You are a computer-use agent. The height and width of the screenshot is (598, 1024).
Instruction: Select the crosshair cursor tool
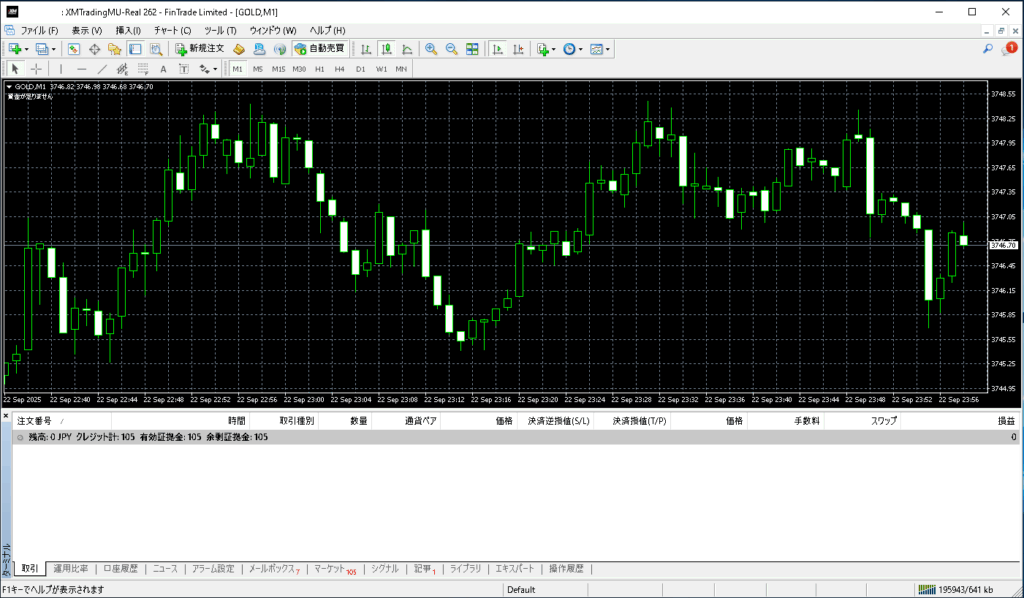tap(36, 69)
